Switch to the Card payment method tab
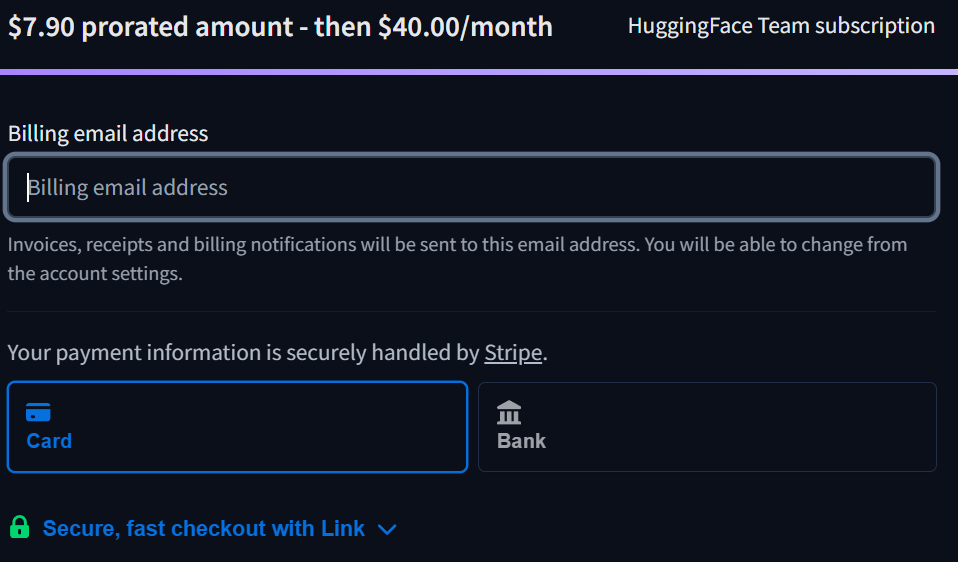Screen dimensions: 958x562 (x=237, y=427)
